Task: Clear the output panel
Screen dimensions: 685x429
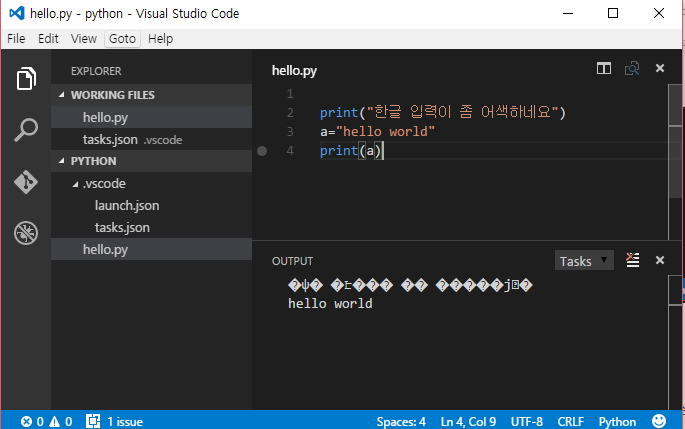Action: [x=632, y=260]
